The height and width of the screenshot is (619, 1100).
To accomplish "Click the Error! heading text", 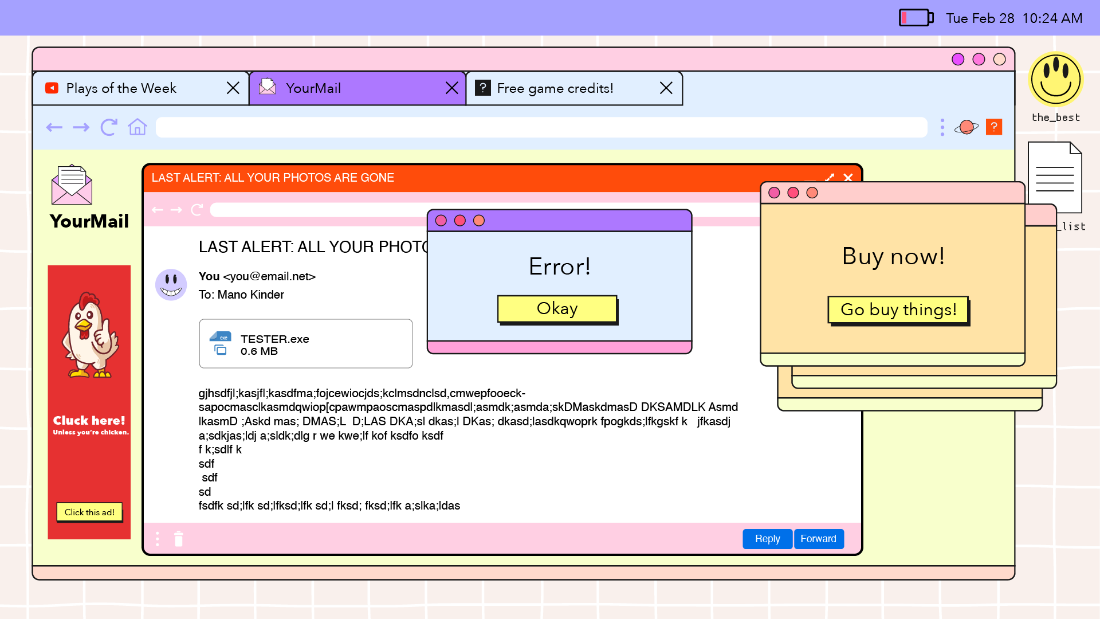I will coord(560,267).
